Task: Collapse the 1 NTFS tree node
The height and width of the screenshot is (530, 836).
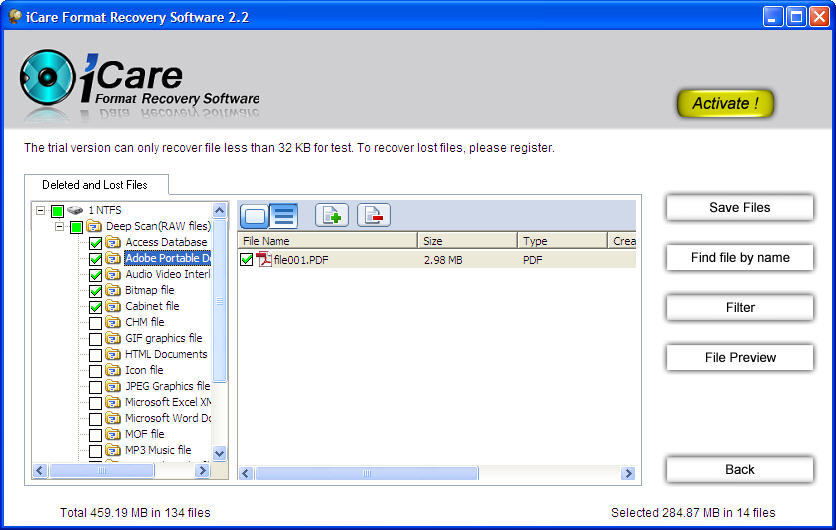Action: (40, 210)
